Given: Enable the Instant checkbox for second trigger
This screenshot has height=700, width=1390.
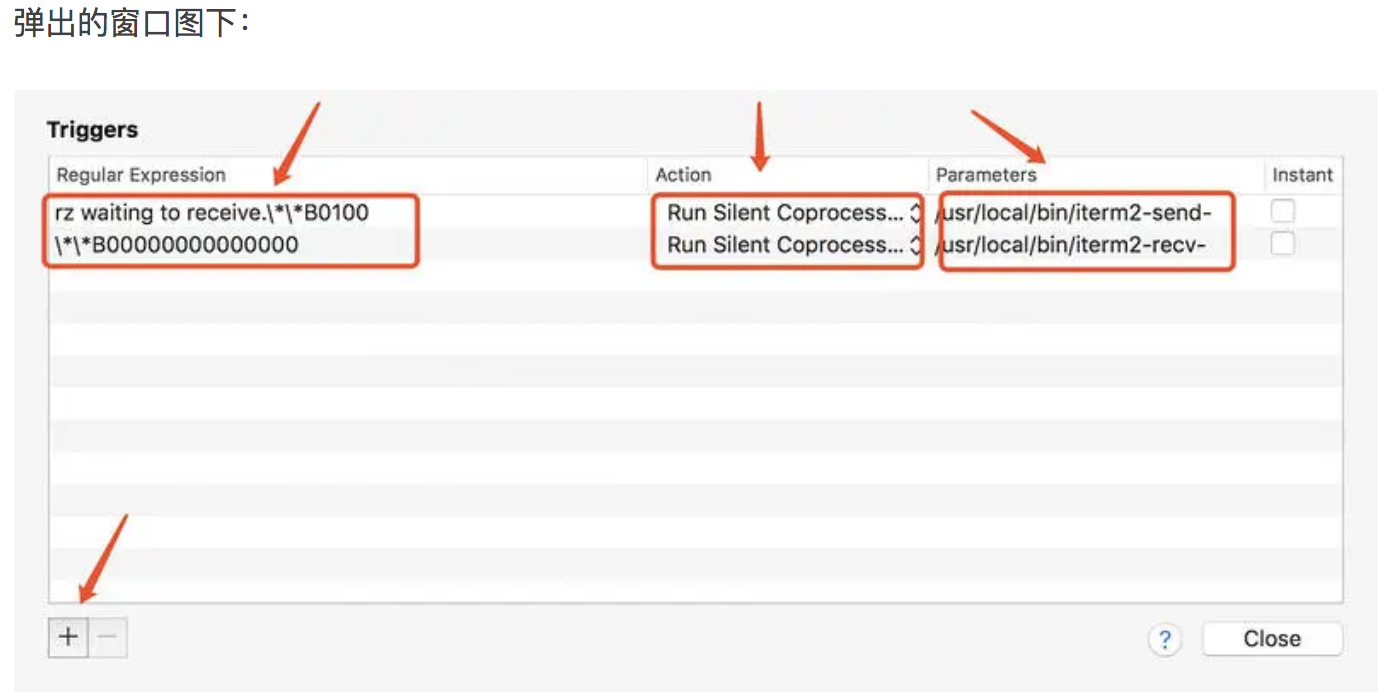Looking at the screenshot, I should (x=1282, y=243).
